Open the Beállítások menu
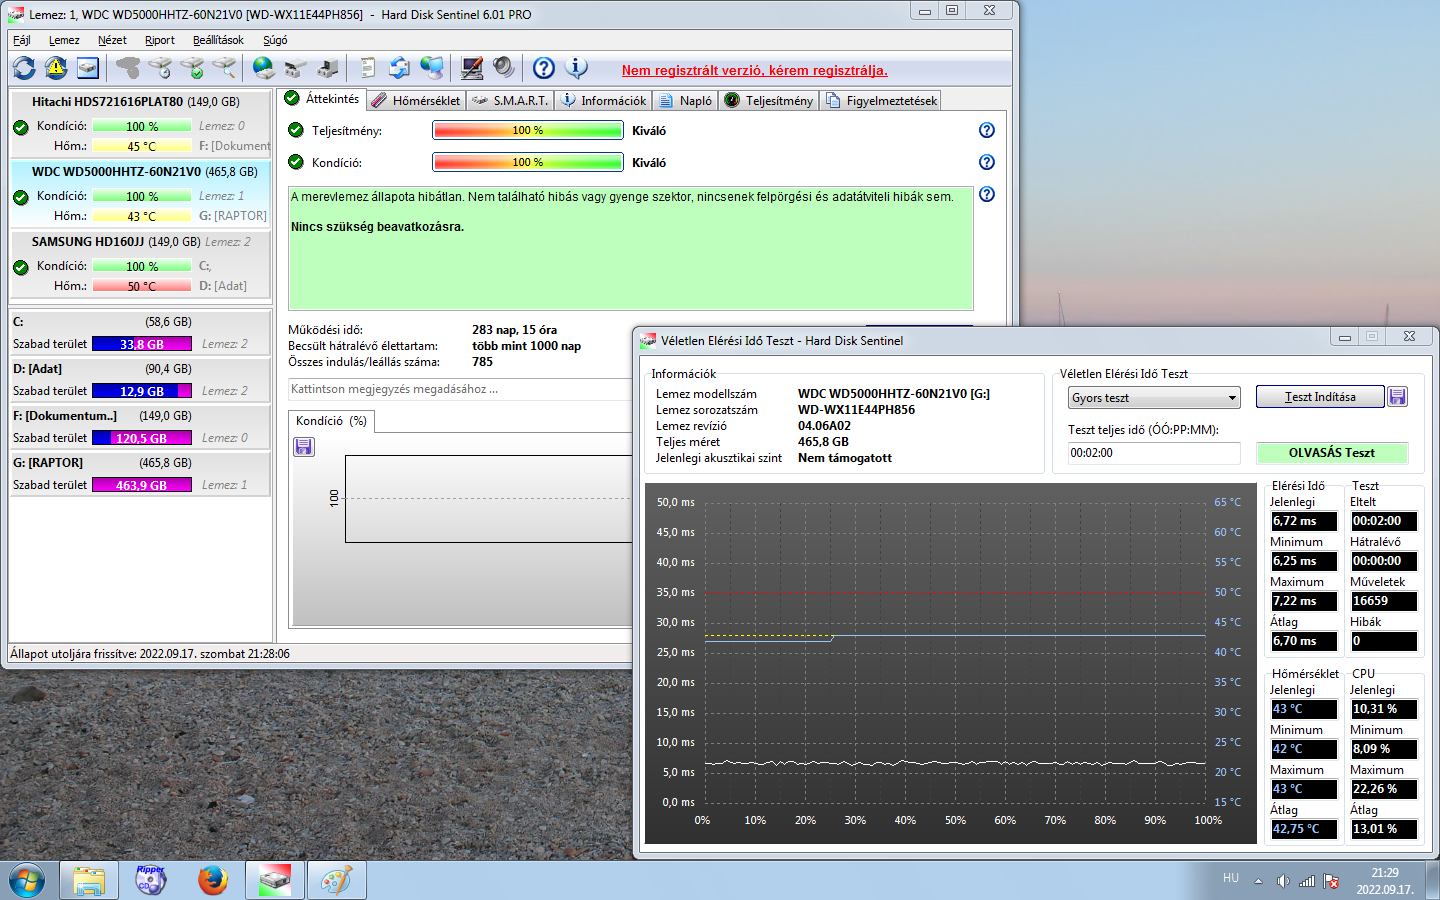Viewport: 1440px width, 900px height. 218,40
